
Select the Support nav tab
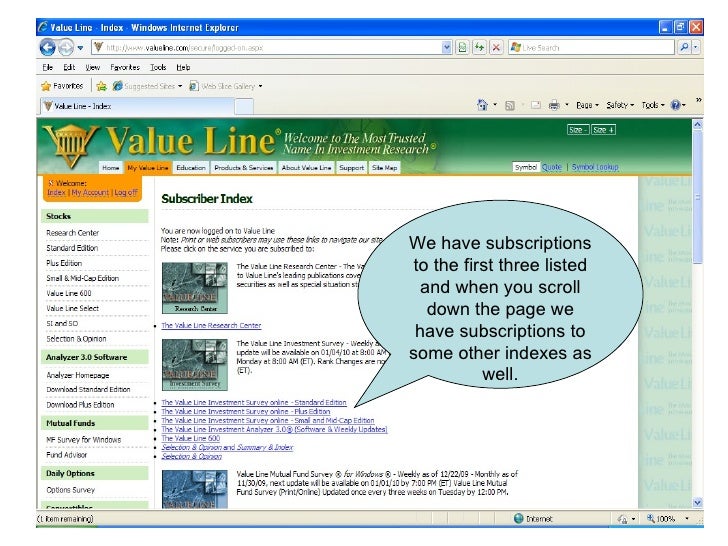pos(351,168)
